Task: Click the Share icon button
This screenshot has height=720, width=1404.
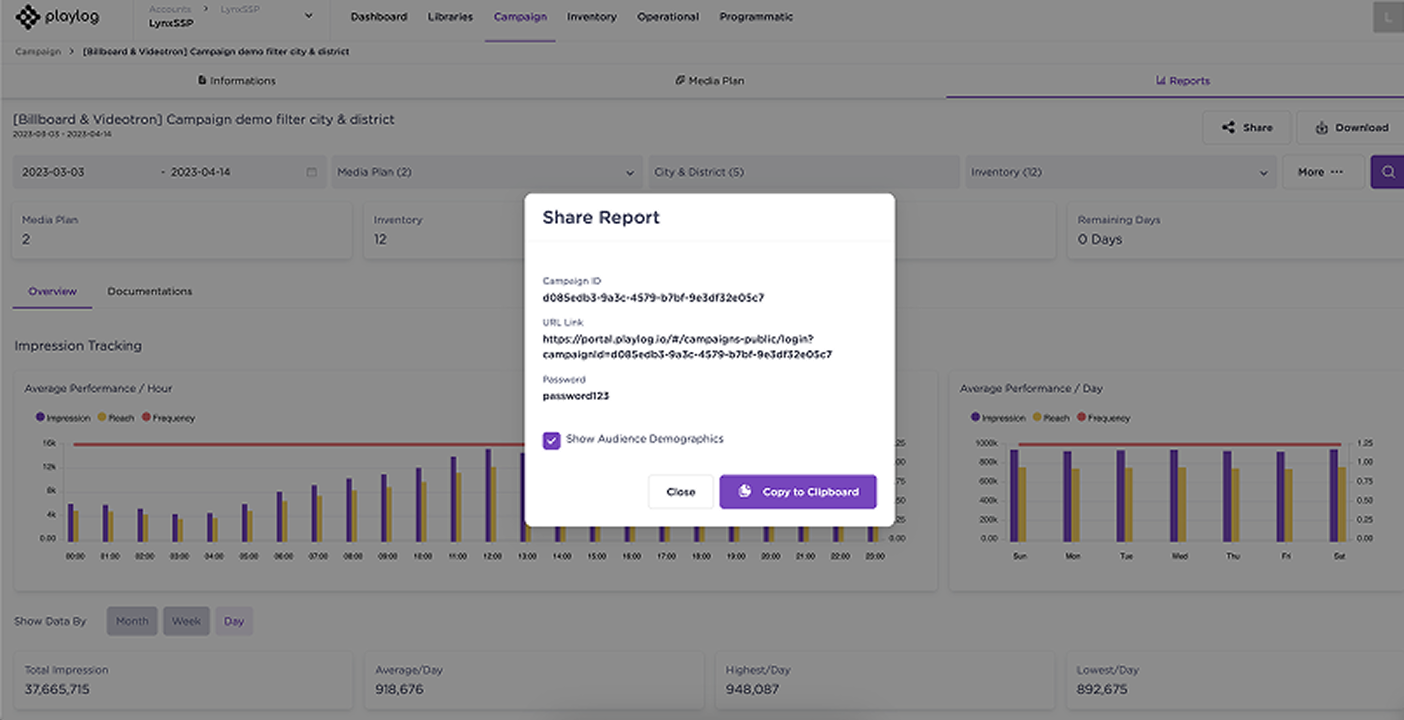Action: tap(1247, 128)
